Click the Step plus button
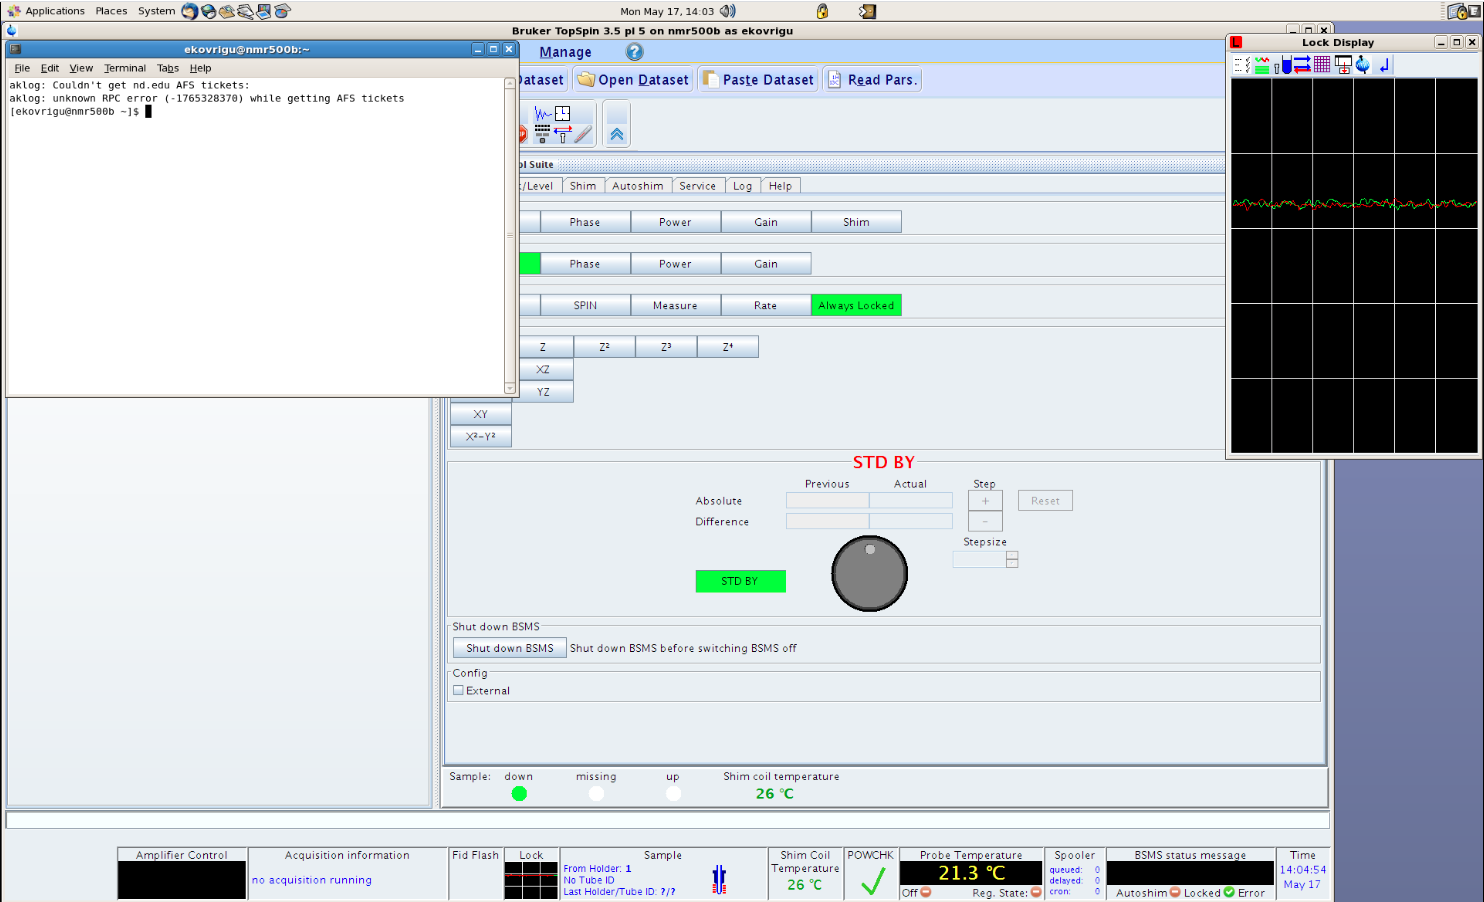 [985, 501]
